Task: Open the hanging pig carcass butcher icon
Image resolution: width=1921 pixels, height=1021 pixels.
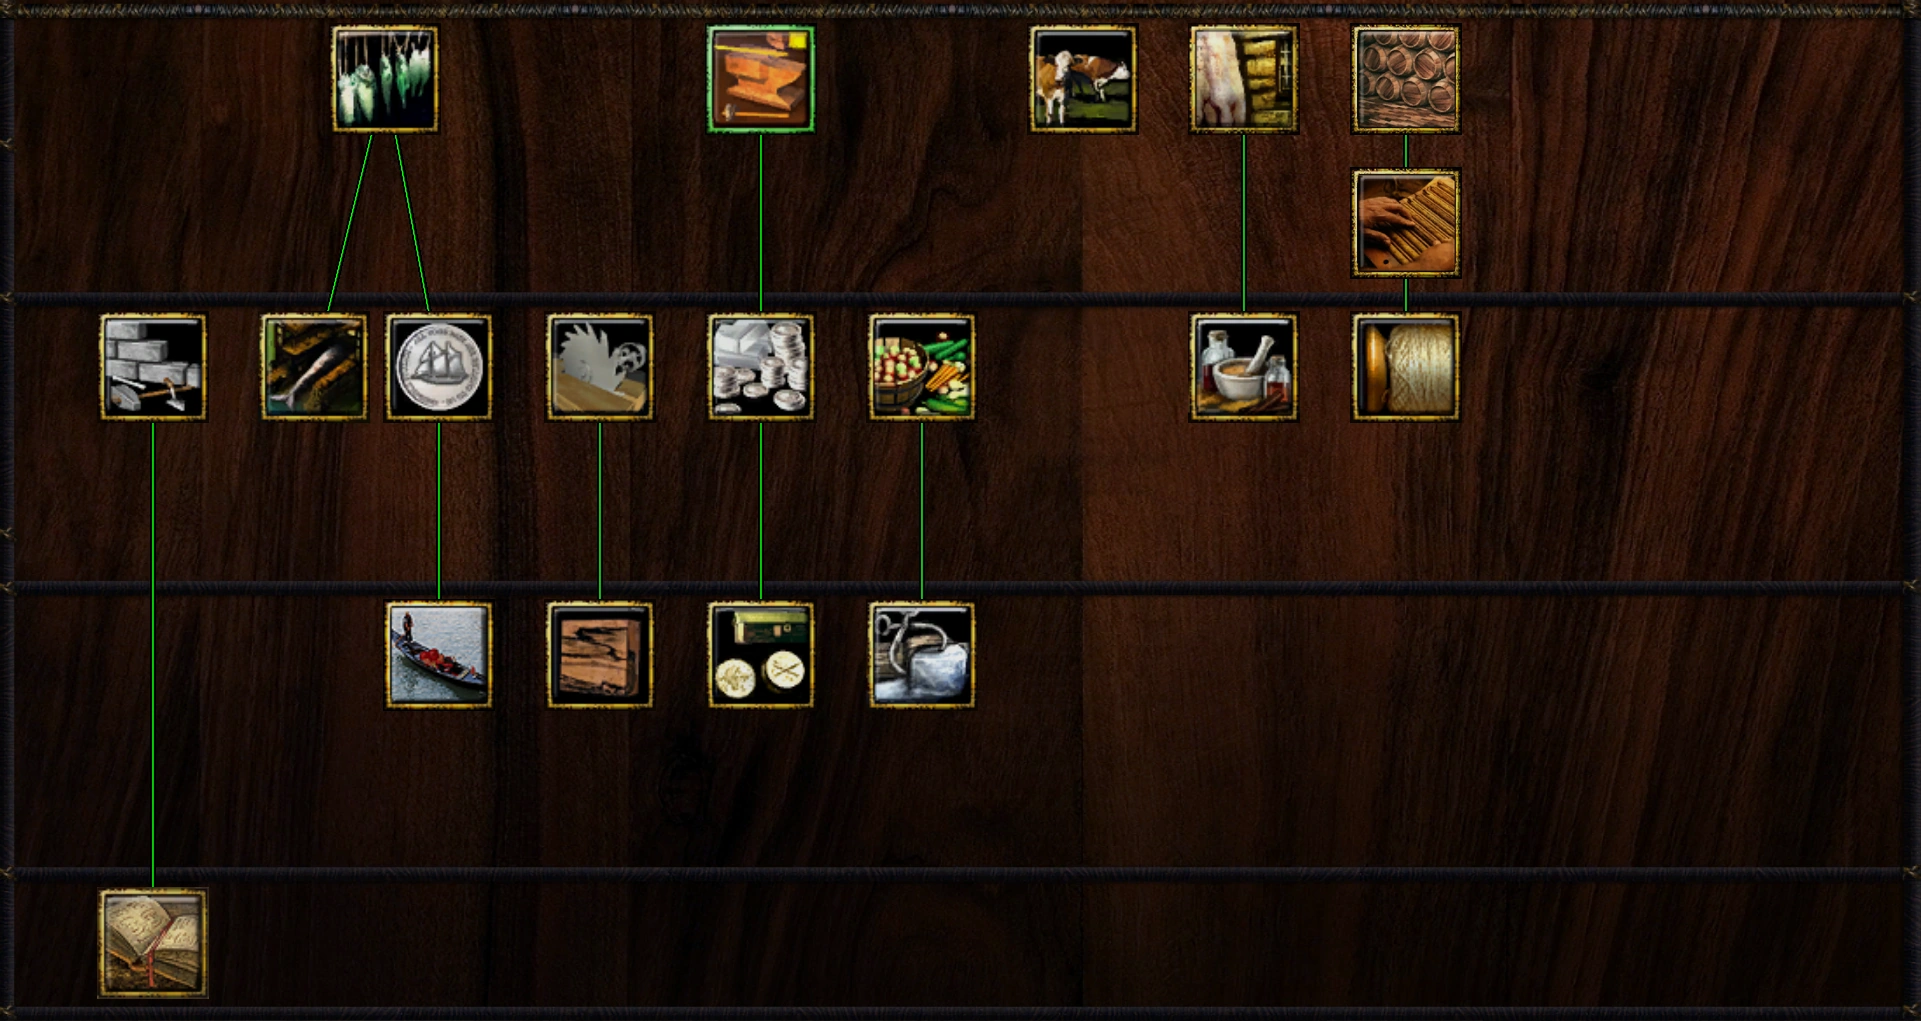Action: [1244, 79]
